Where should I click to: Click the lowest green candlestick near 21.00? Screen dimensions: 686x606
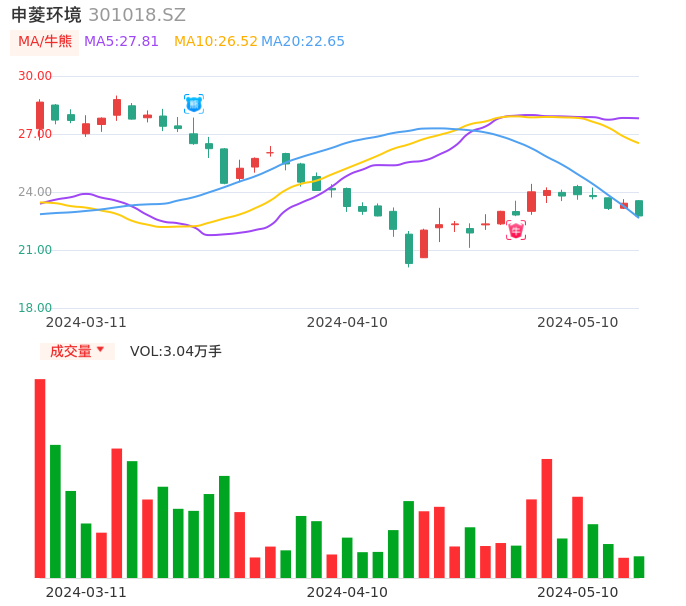(x=409, y=249)
